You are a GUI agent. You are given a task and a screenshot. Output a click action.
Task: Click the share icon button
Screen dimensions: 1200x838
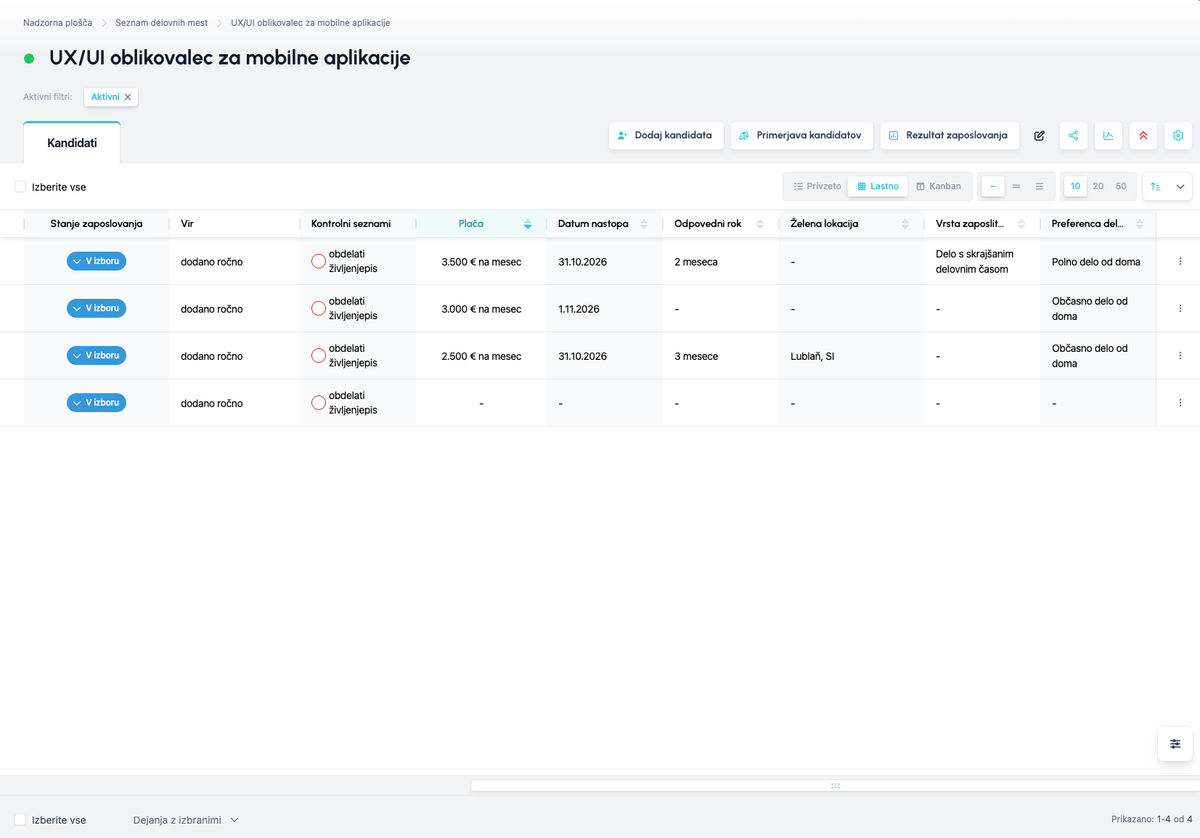tap(1073, 136)
